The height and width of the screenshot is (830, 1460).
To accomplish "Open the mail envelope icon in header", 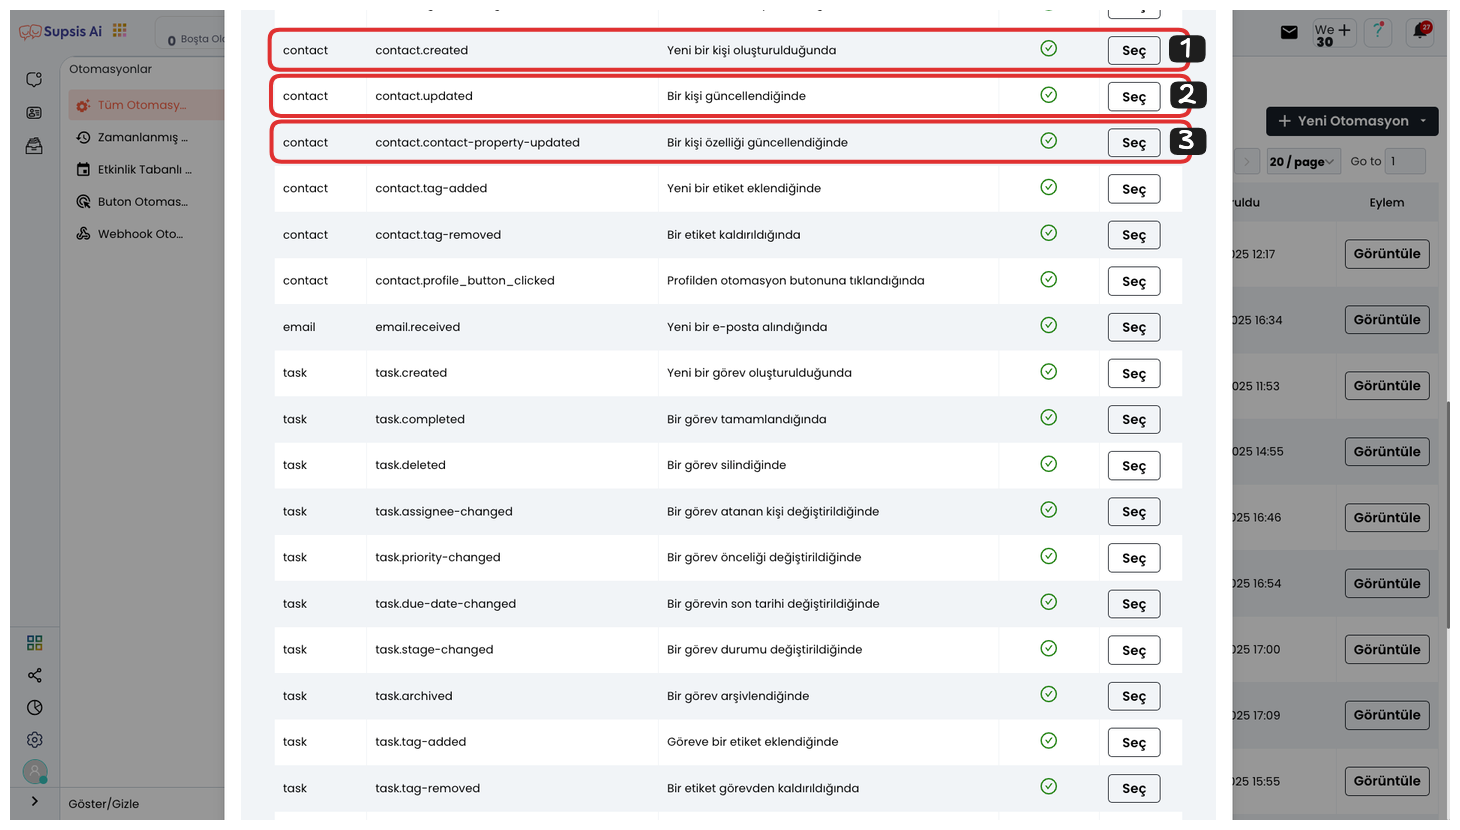I will [1289, 32].
